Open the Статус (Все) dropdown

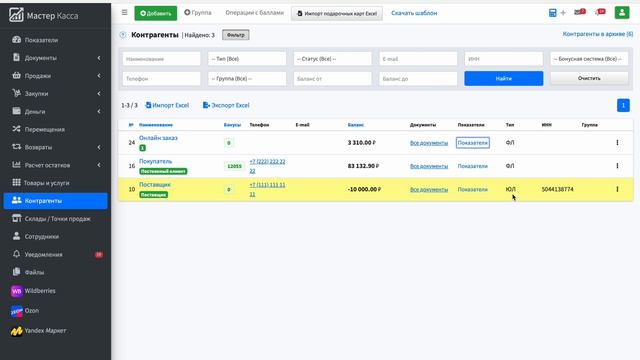[x=333, y=59]
